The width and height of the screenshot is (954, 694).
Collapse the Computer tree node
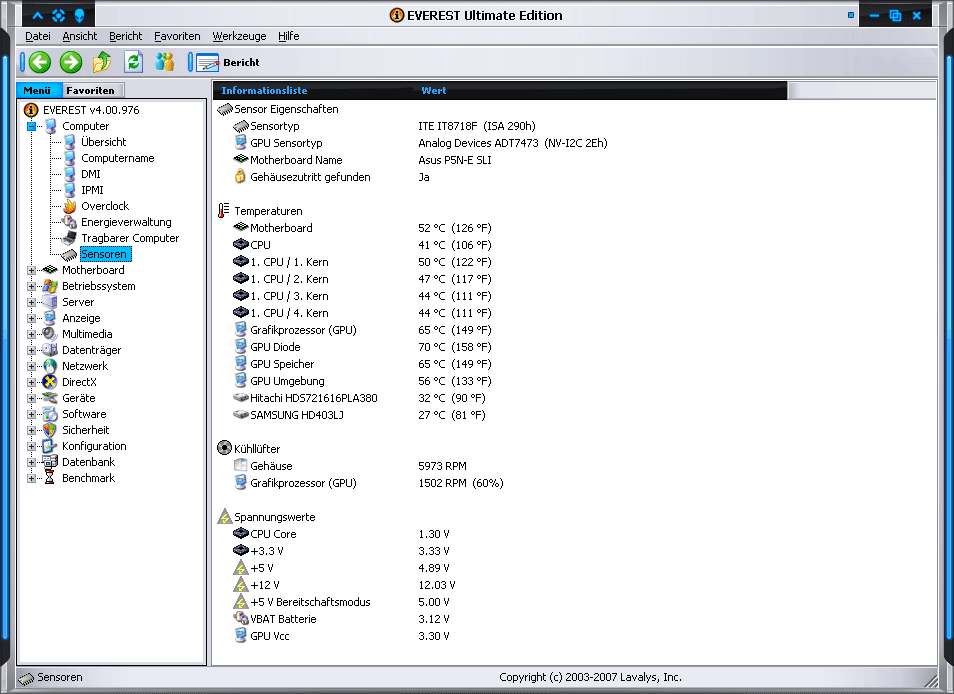click(x=32, y=127)
